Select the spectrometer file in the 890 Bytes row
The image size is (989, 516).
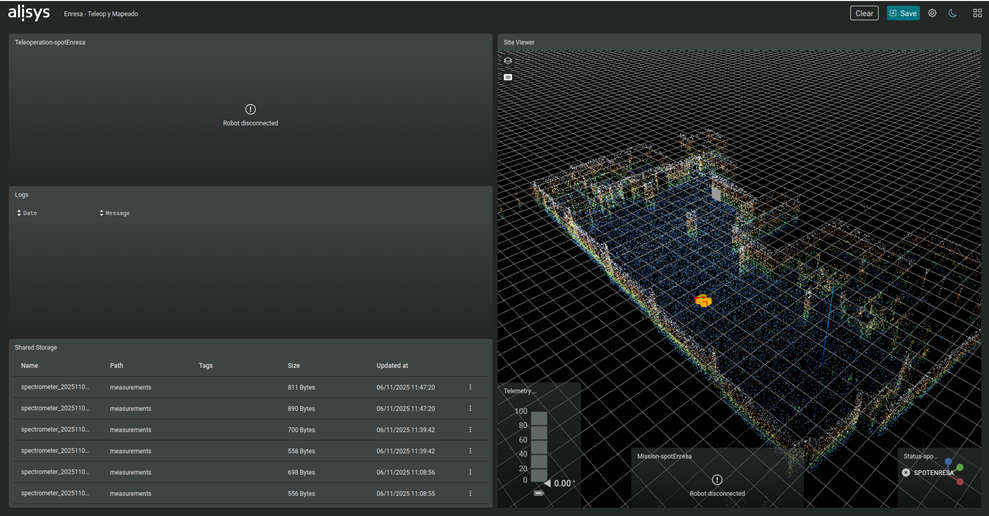pyautogui.click(x=55, y=409)
